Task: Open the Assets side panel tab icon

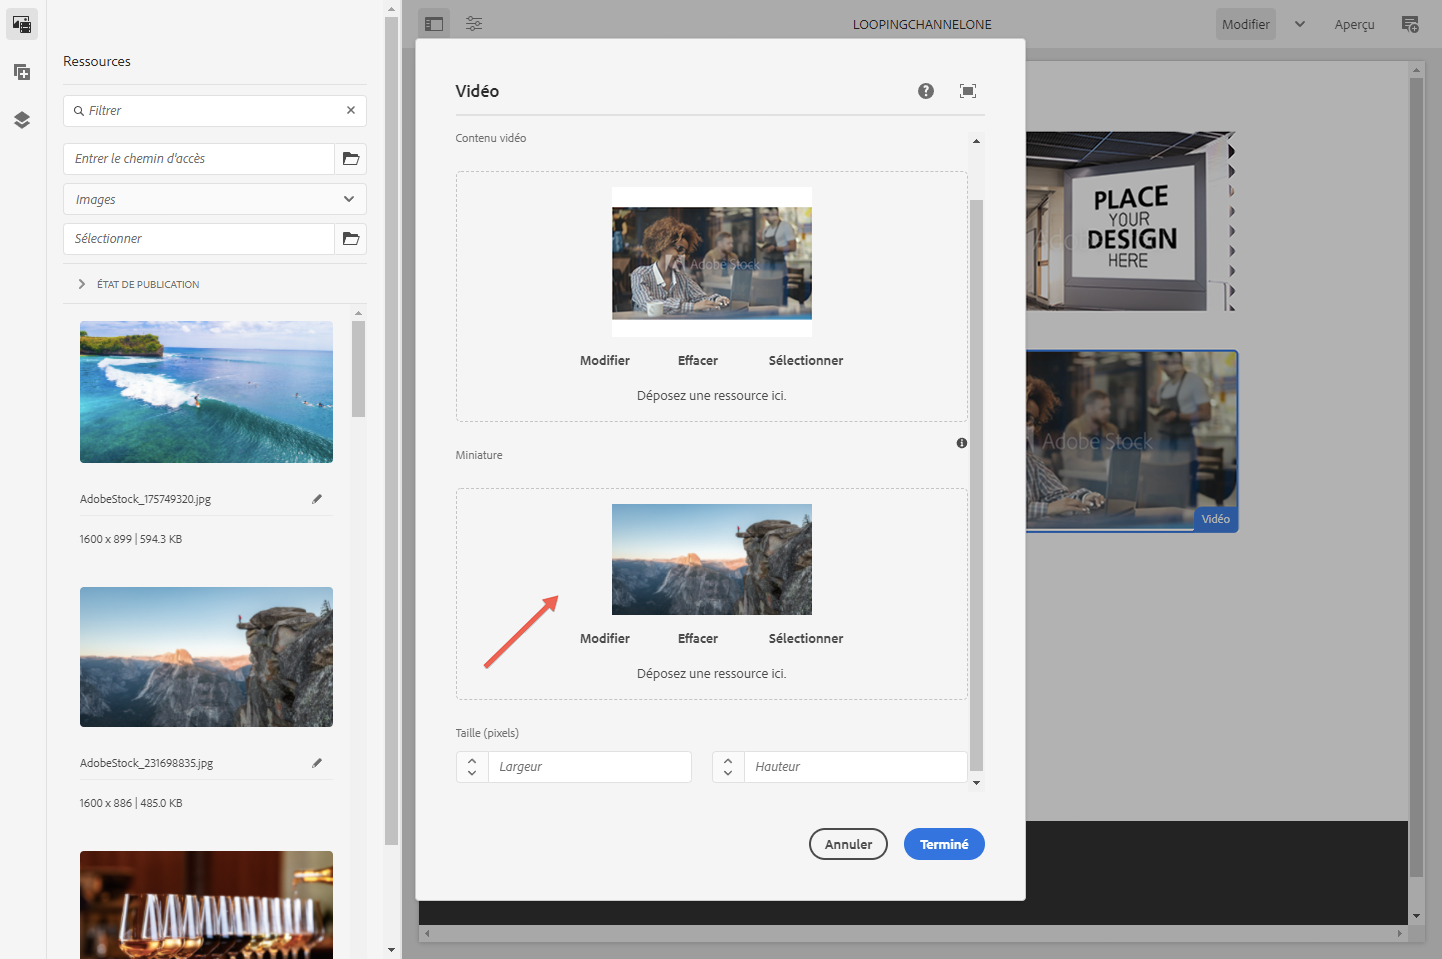Action: [x=22, y=24]
